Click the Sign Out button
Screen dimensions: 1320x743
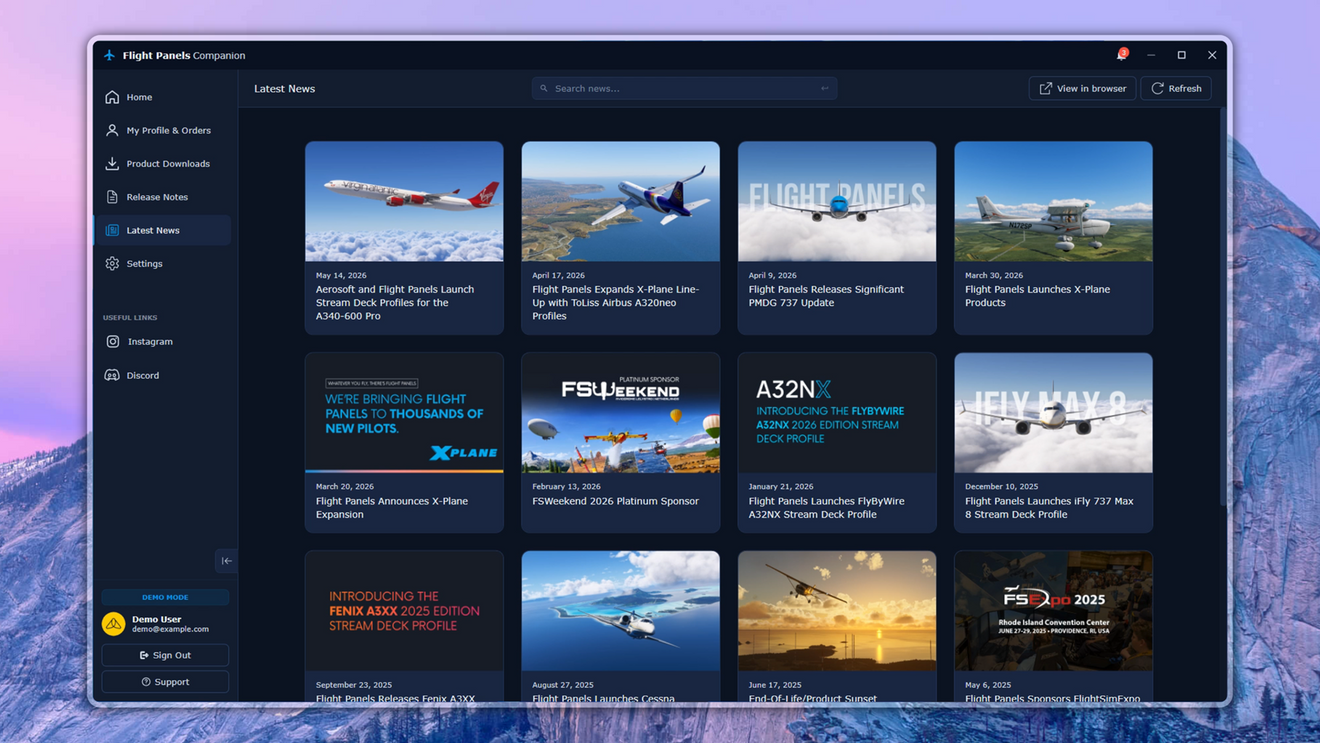[x=165, y=655]
